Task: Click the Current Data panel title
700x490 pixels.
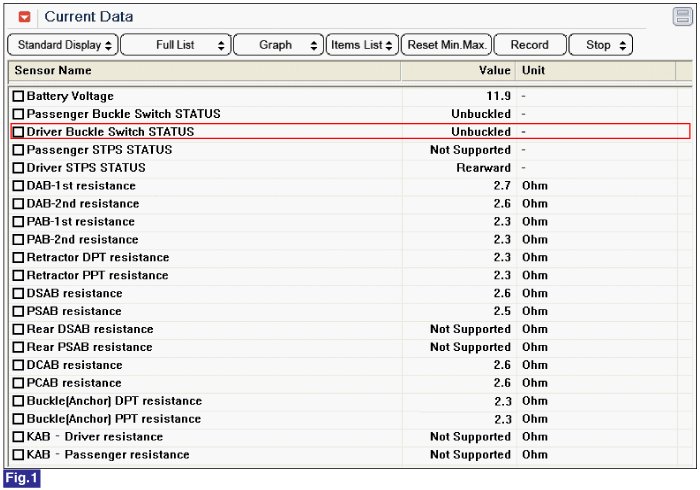Action: (x=89, y=17)
